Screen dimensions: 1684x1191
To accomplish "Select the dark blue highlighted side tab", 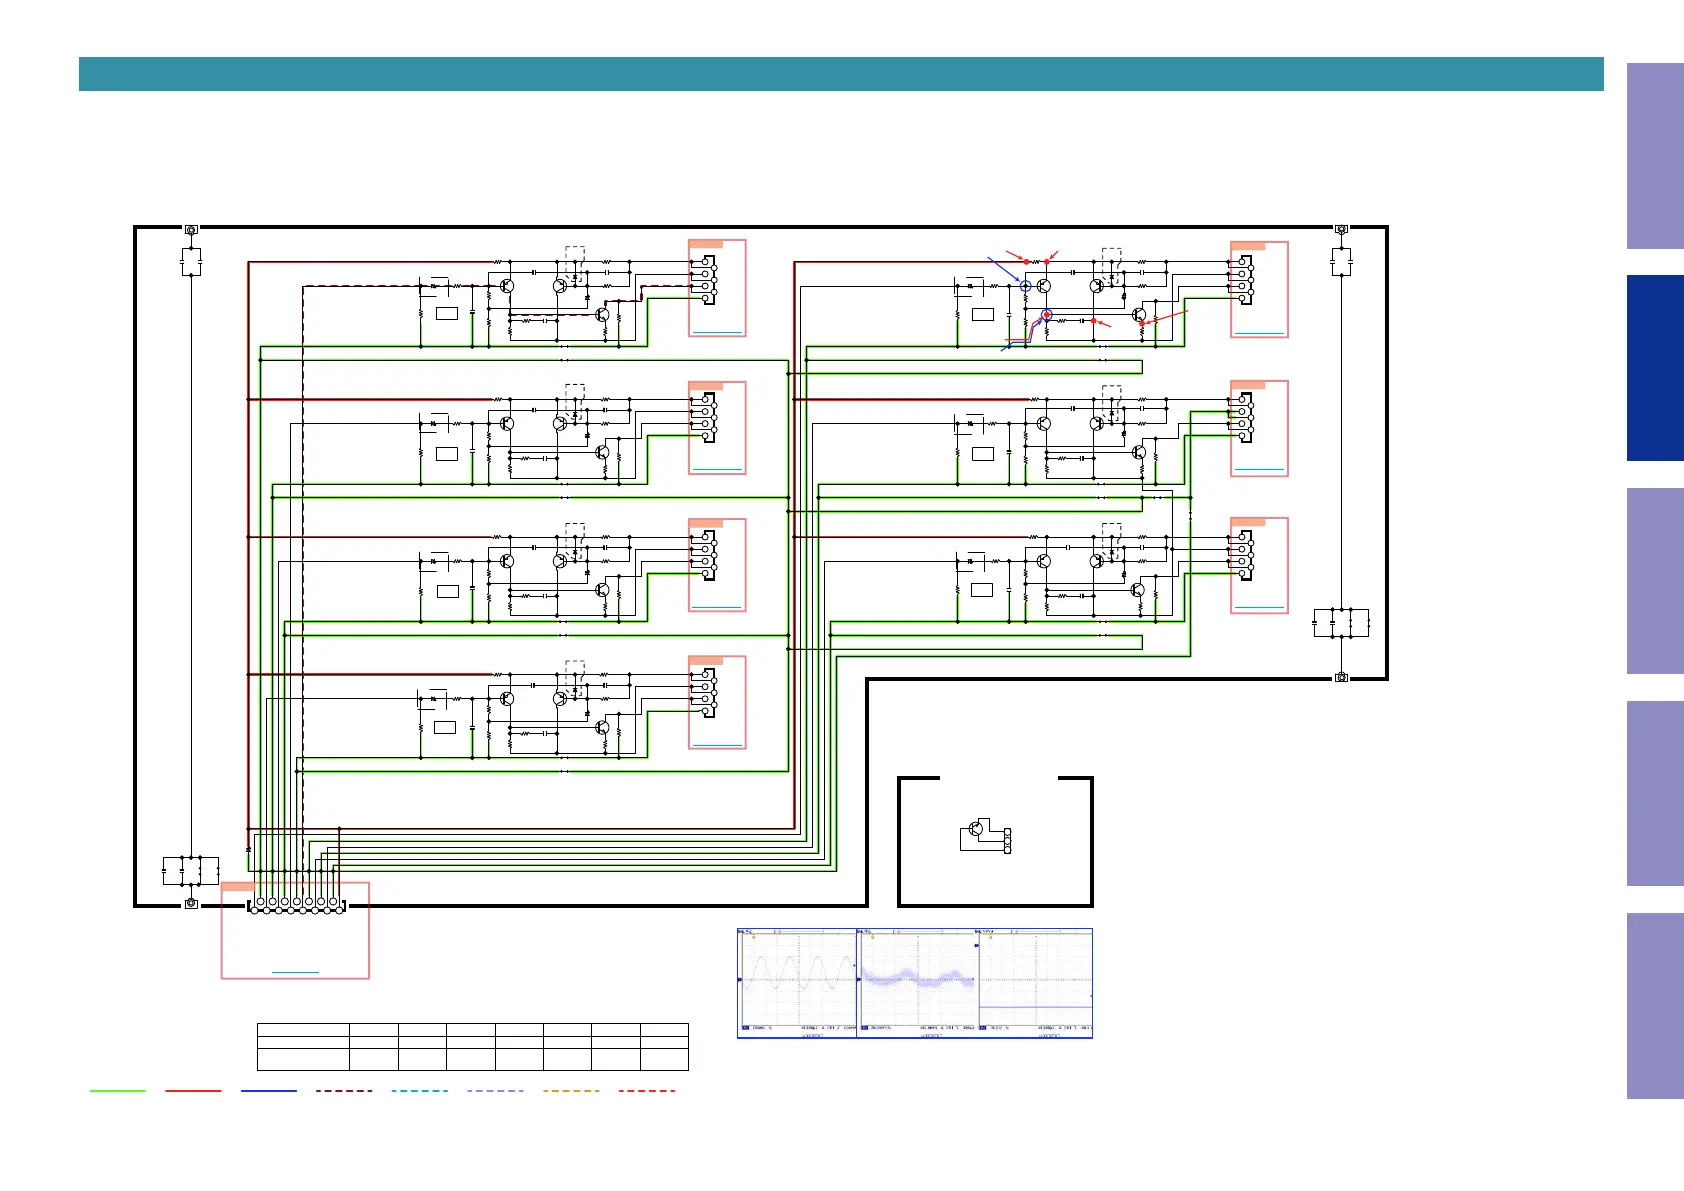I will [x=1655, y=368].
